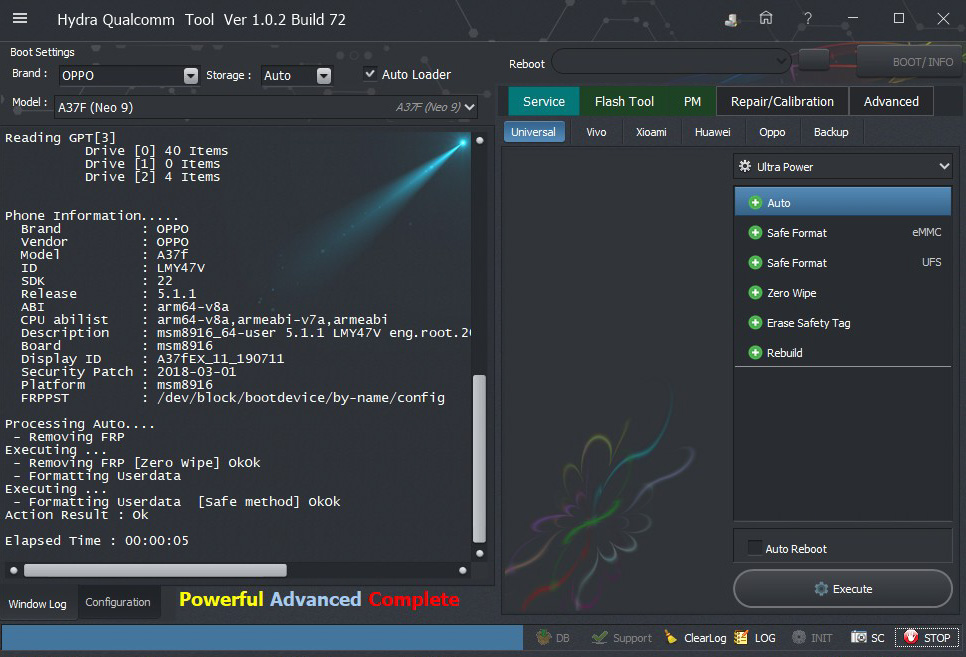This screenshot has height=657, width=966.
Task: Click the horizontal log scrollbar
Action: [155, 570]
